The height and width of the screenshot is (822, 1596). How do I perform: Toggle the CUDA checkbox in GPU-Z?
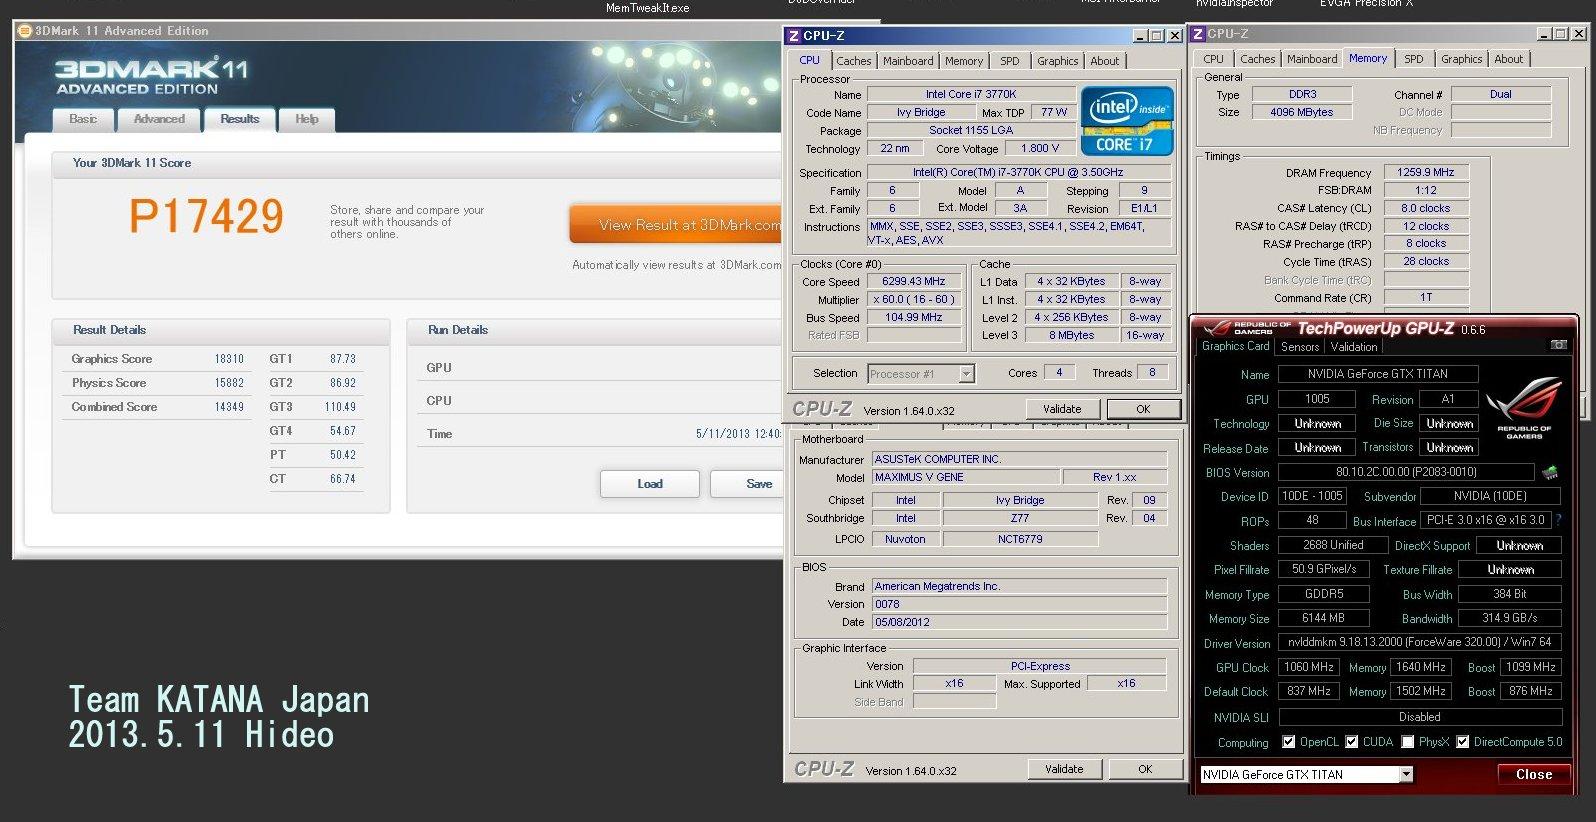pyautogui.click(x=1352, y=742)
